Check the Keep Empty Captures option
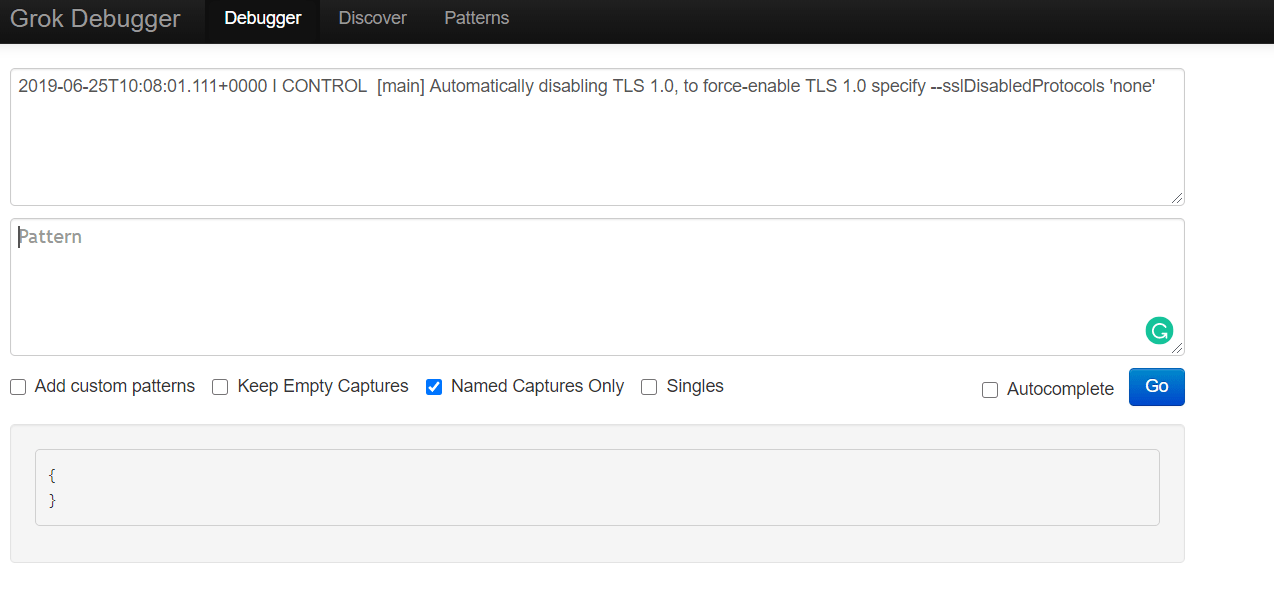The height and width of the screenshot is (598, 1274). (220, 387)
